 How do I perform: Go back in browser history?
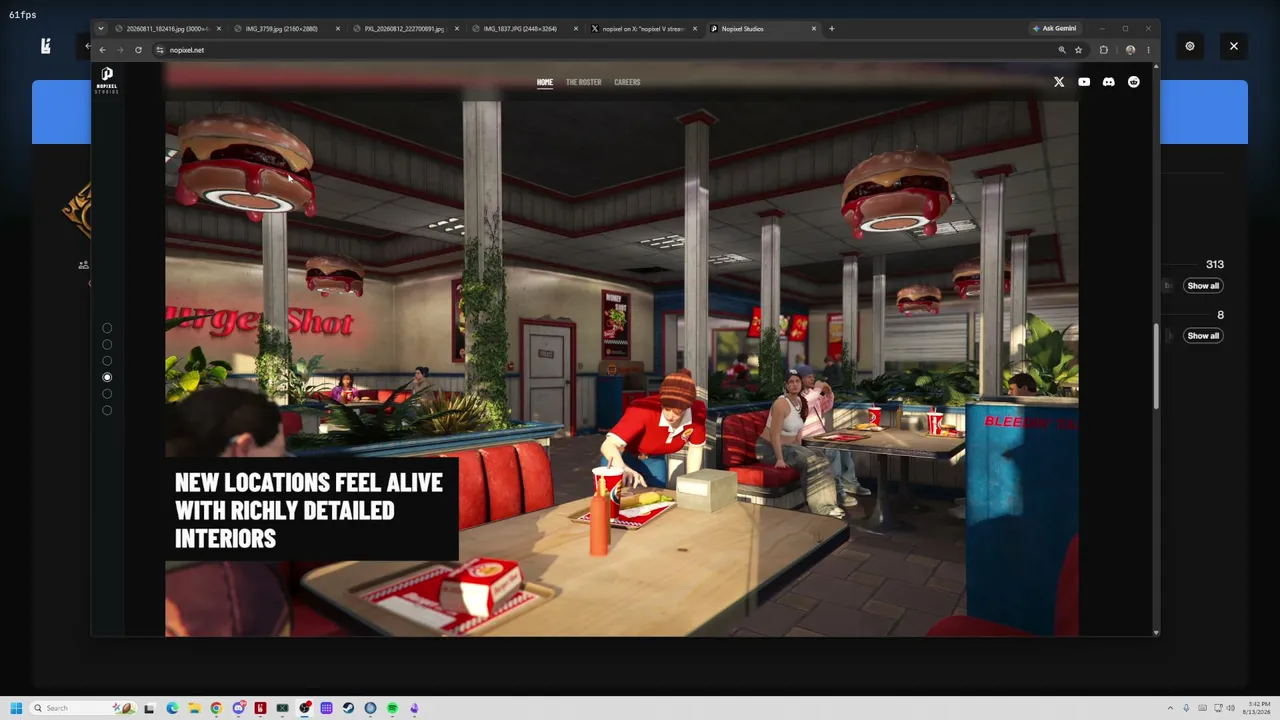point(102,50)
